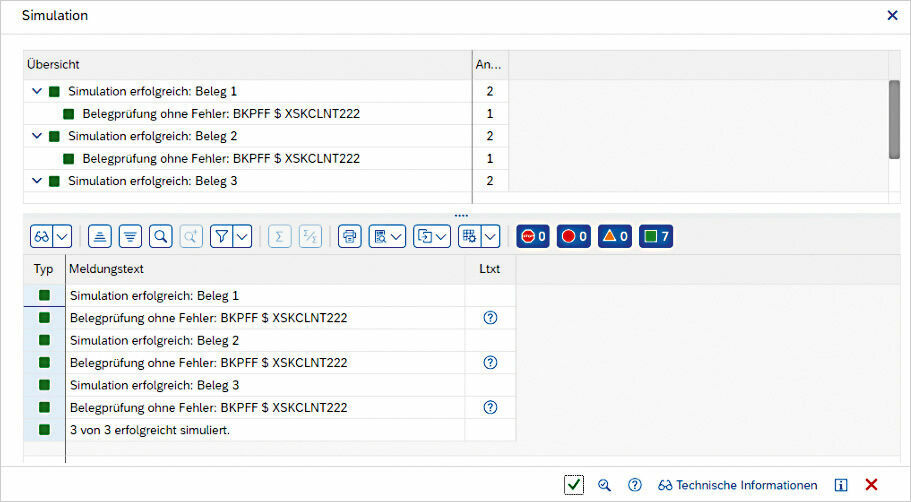Collapse the 'Simulation erfolgreich: Beleg 2' tree node
The width and height of the screenshot is (911, 502).
pos(37,136)
